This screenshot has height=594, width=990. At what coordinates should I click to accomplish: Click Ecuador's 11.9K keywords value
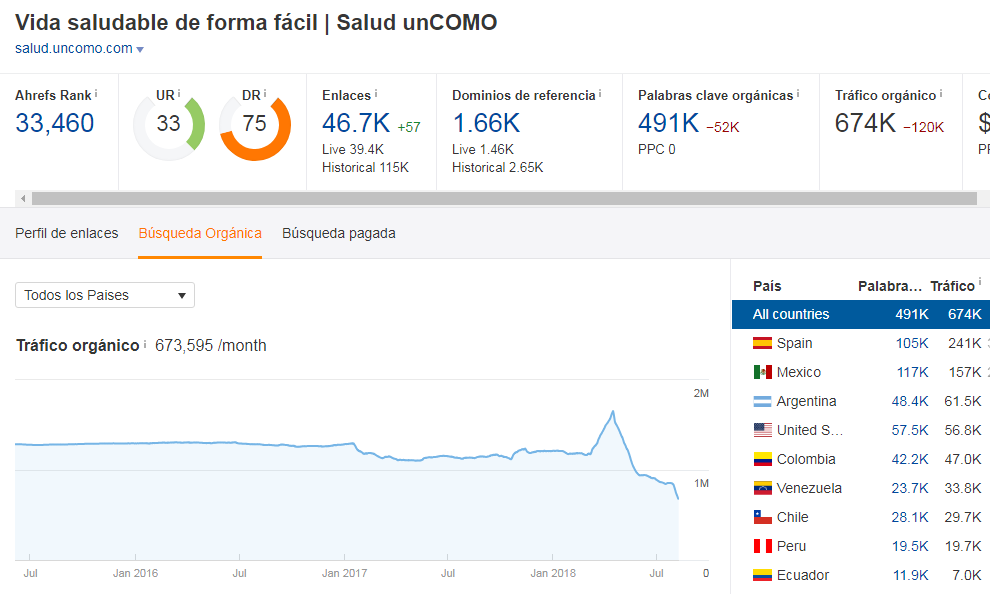click(x=910, y=575)
